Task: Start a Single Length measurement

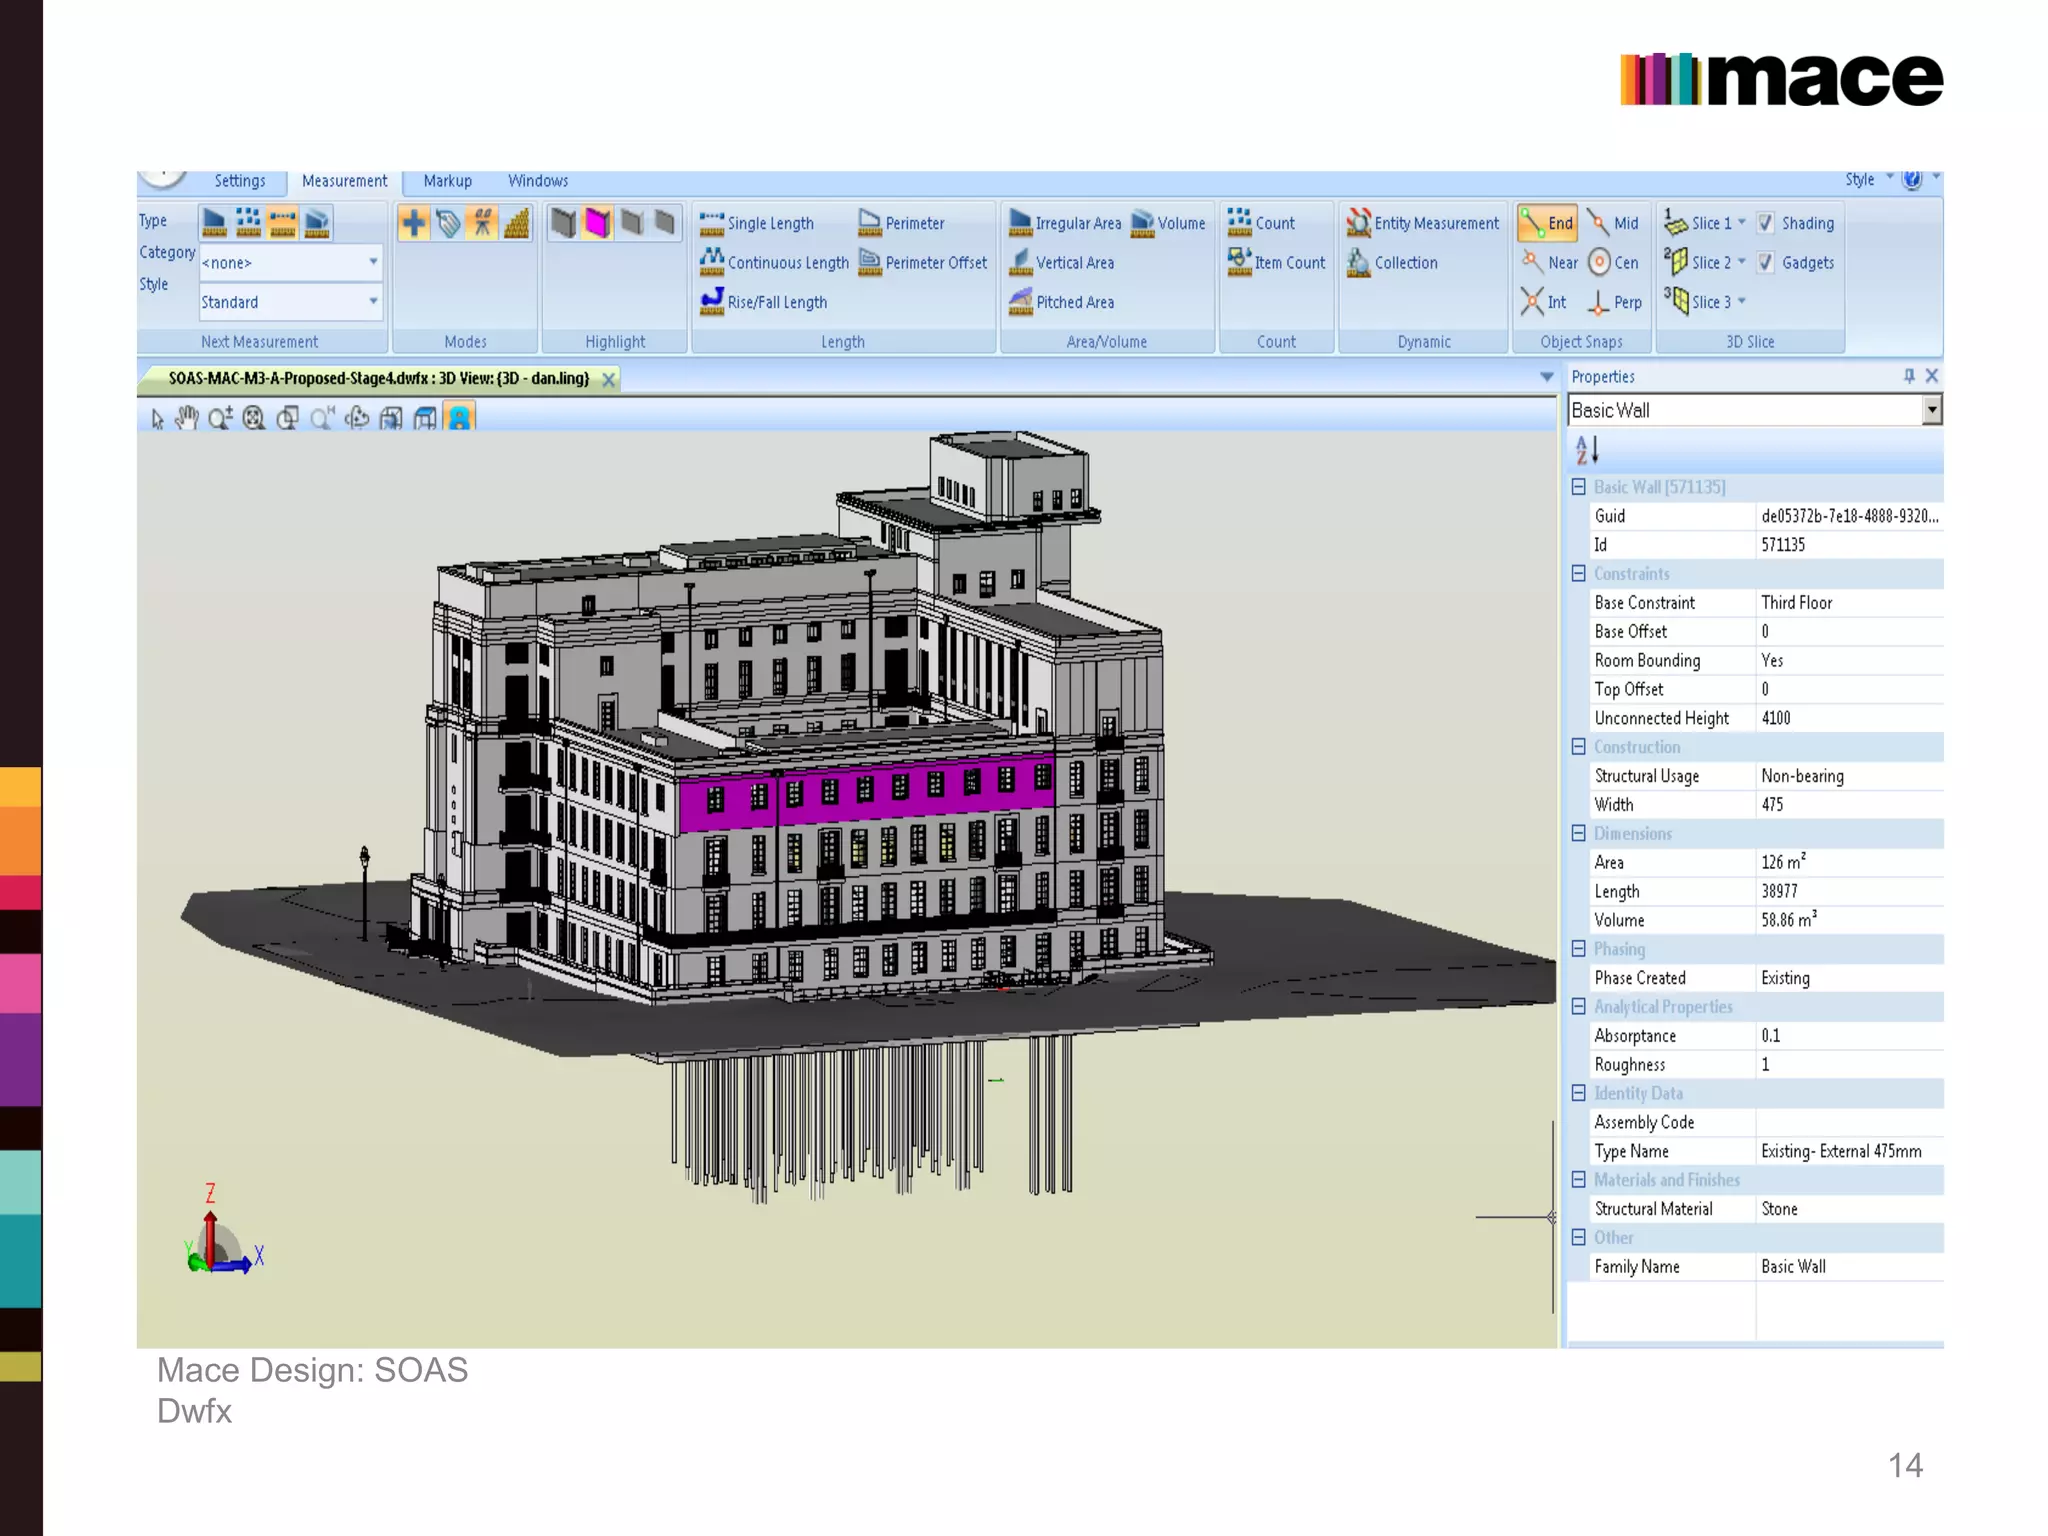Action: pyautogui.click(x=757, y=223)
